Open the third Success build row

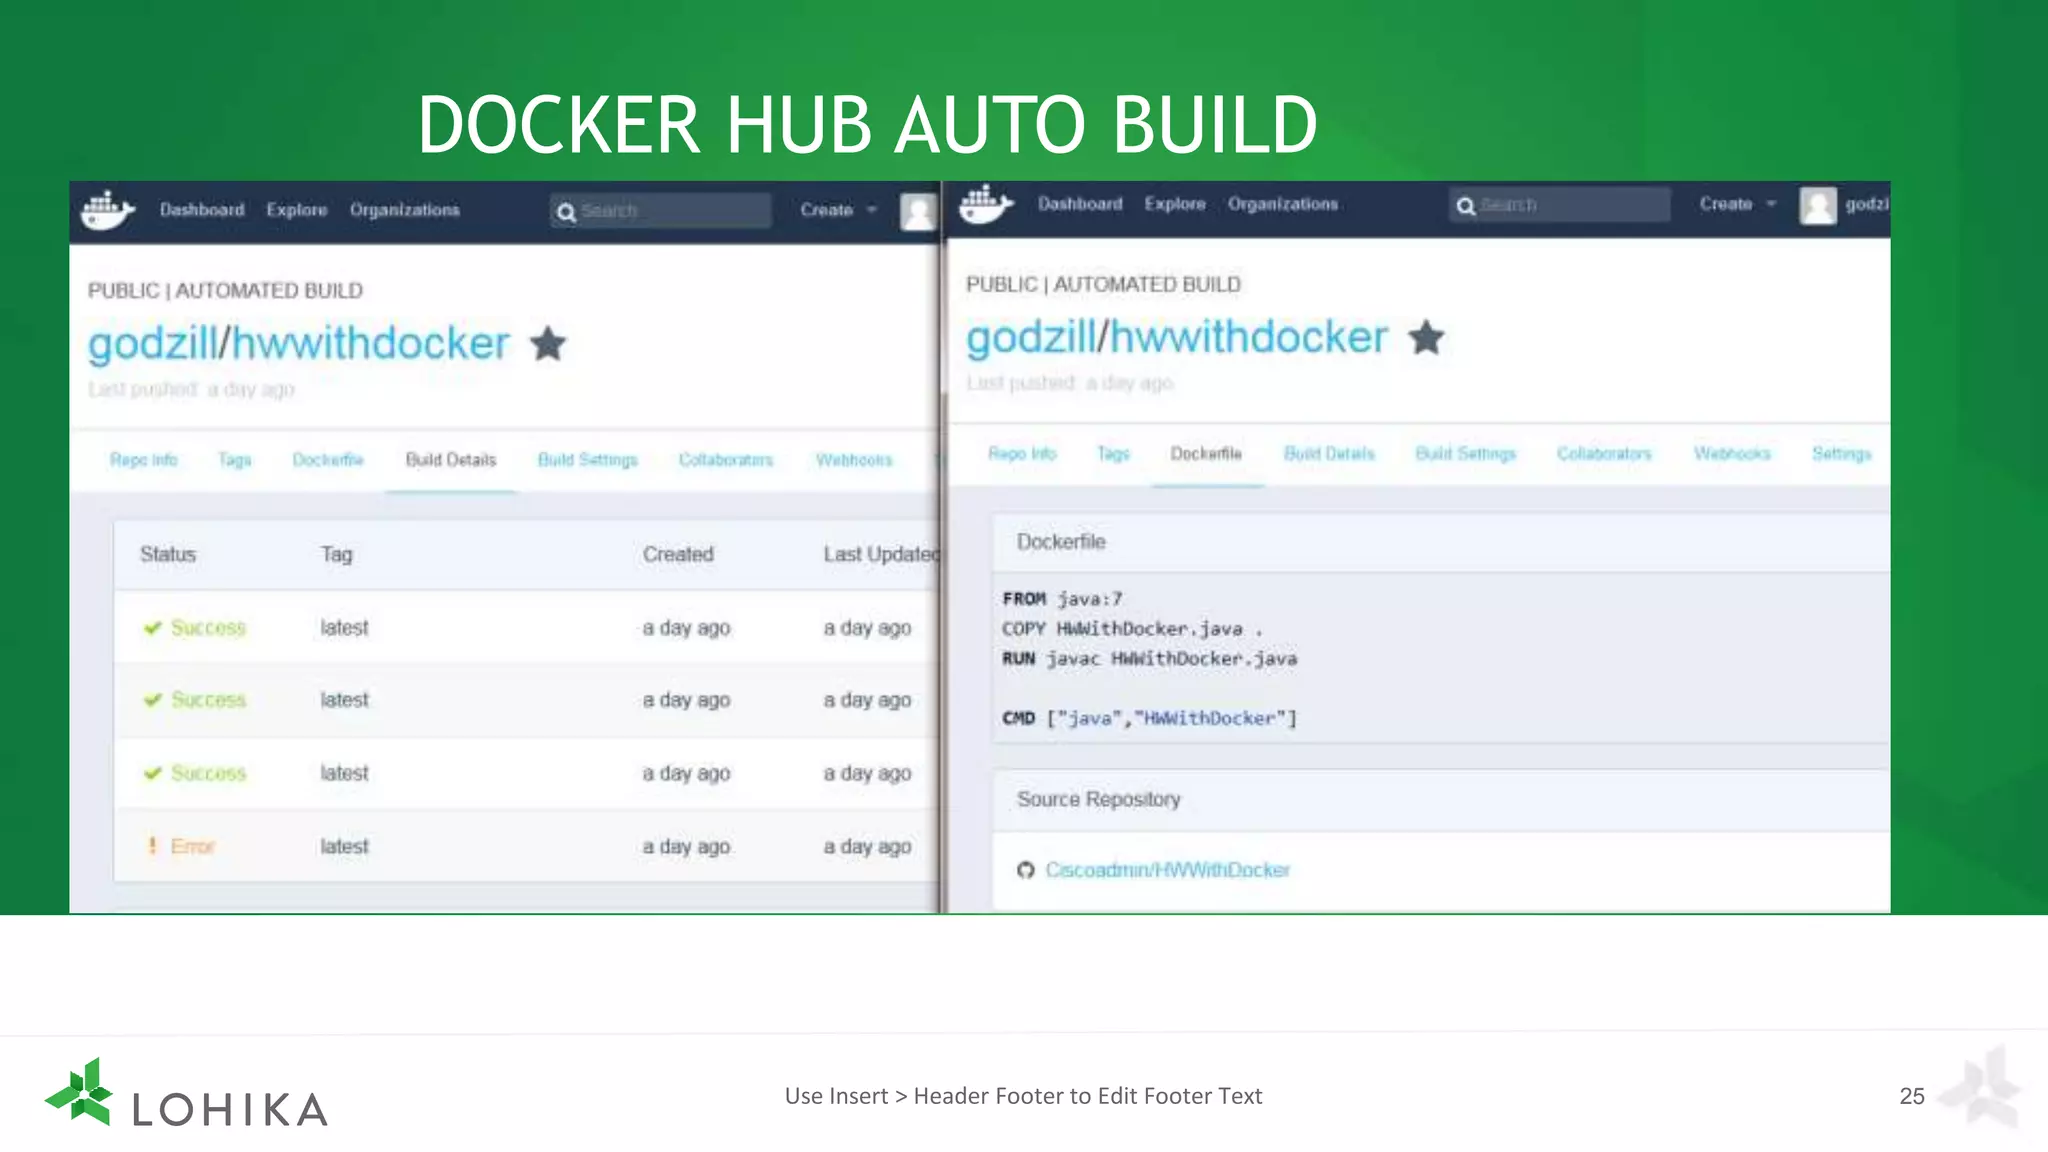pos(527,773)
